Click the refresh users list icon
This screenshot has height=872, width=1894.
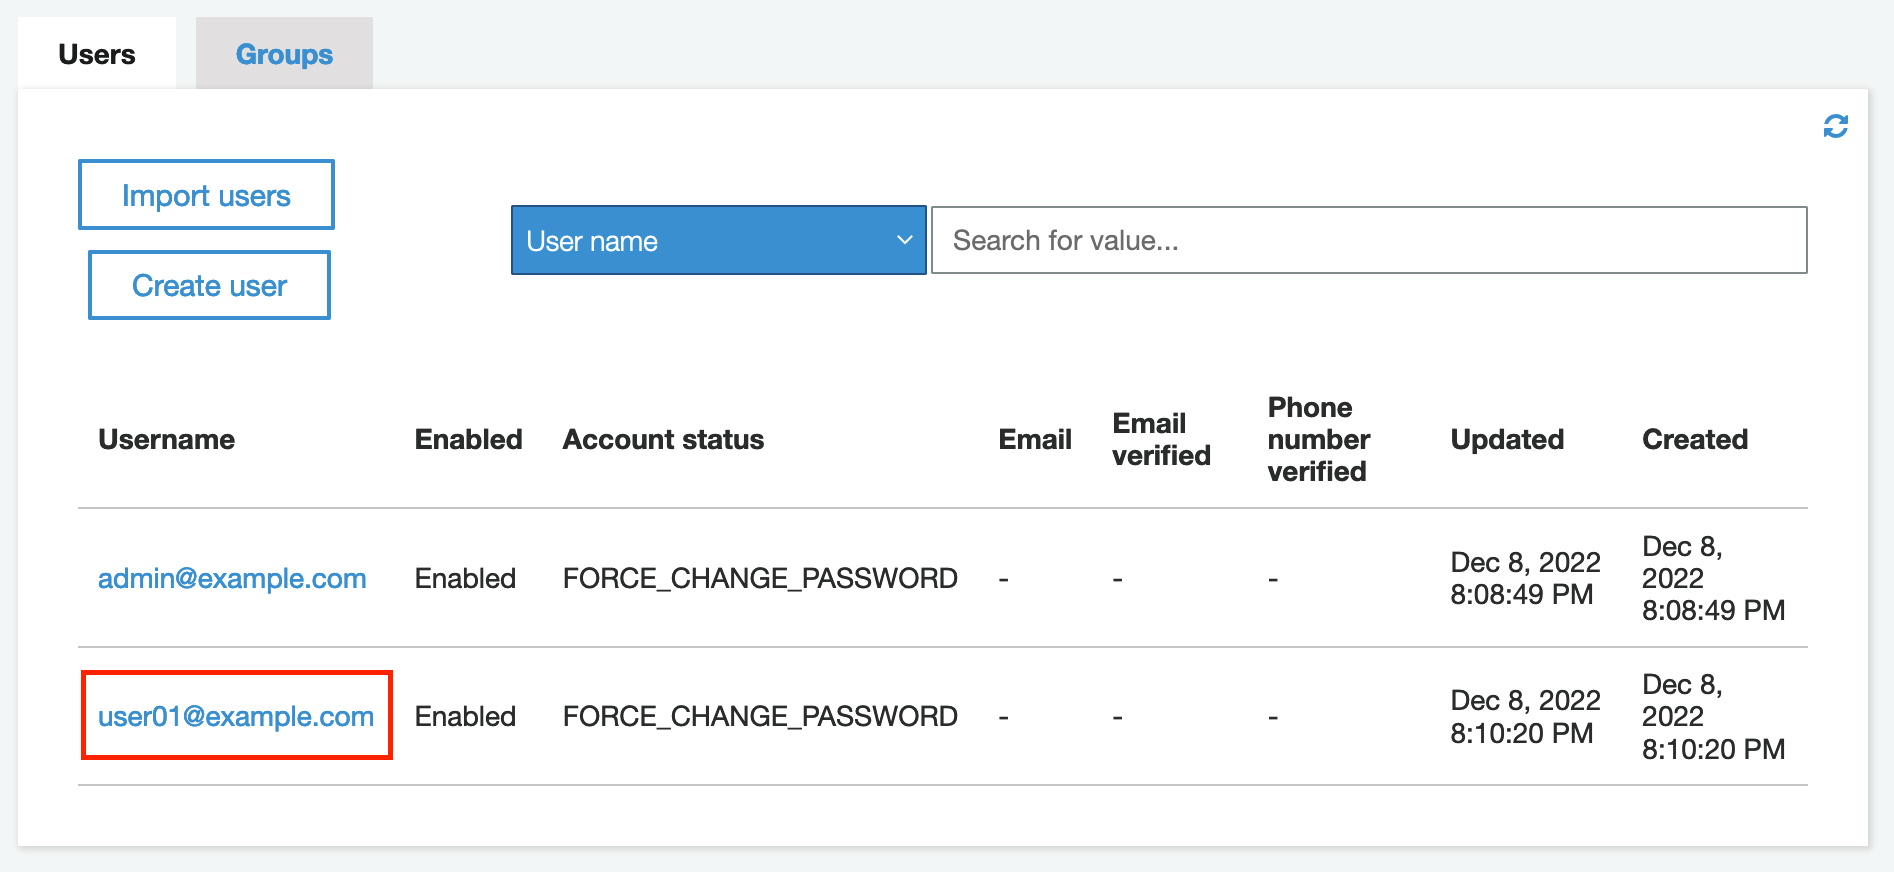click(x=1835, y=126)
